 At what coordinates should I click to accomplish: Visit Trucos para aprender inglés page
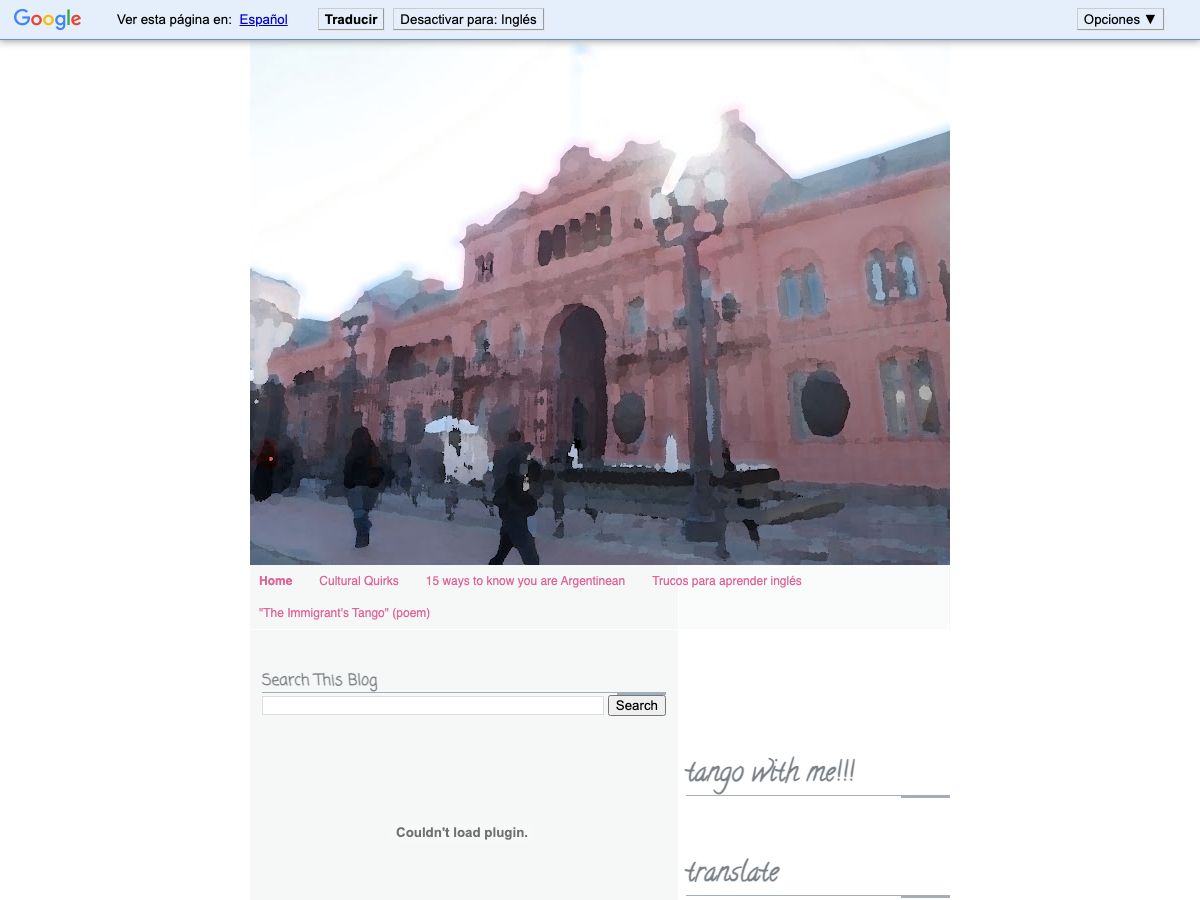tap(726, 581)
